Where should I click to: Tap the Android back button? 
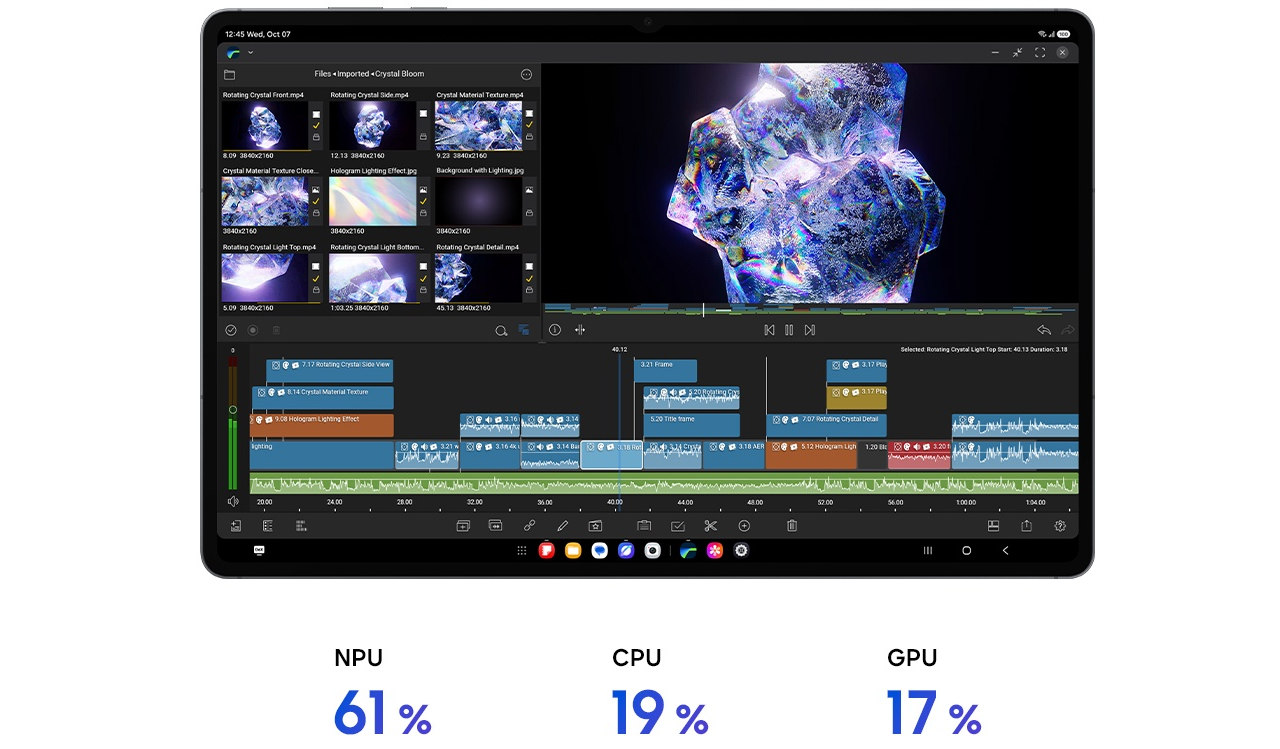(1005, 551)
